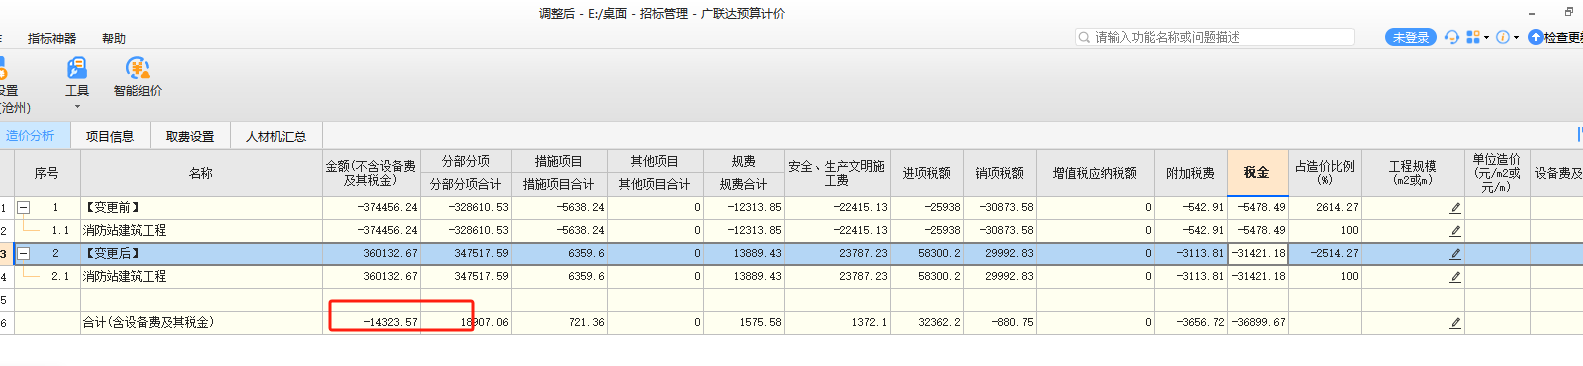The height and width of the screenshot is (366, 1583).
Task: Click the 单位造价 column header
Action: [x=1497, y=173]
